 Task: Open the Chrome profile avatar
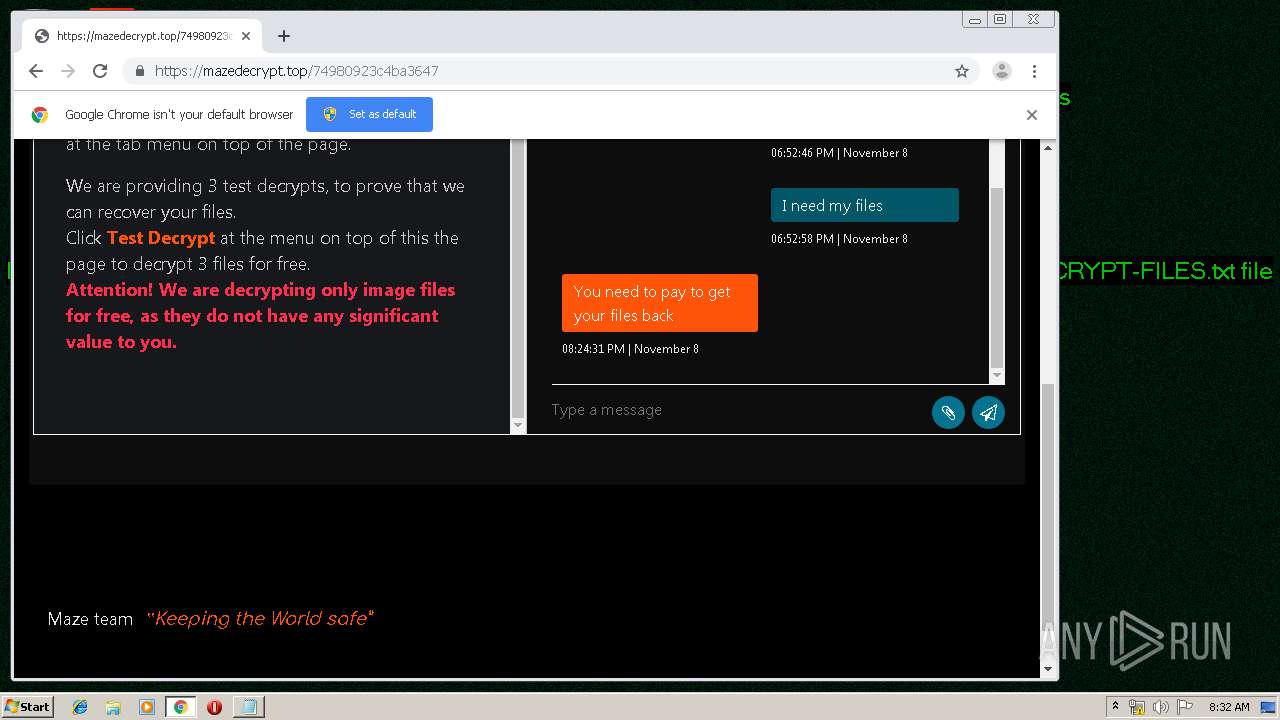1001,71
